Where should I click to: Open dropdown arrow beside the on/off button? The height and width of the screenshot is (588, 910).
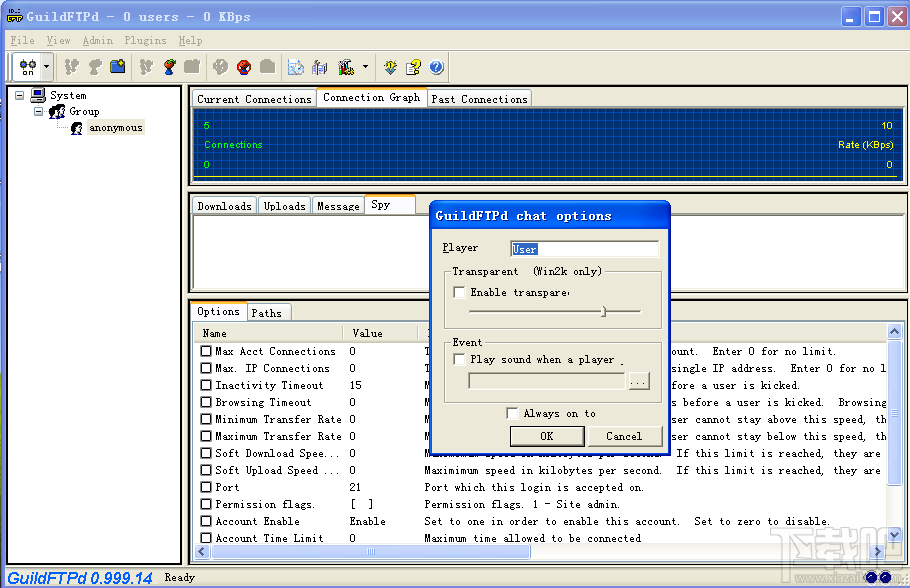[x=47, y=67]
